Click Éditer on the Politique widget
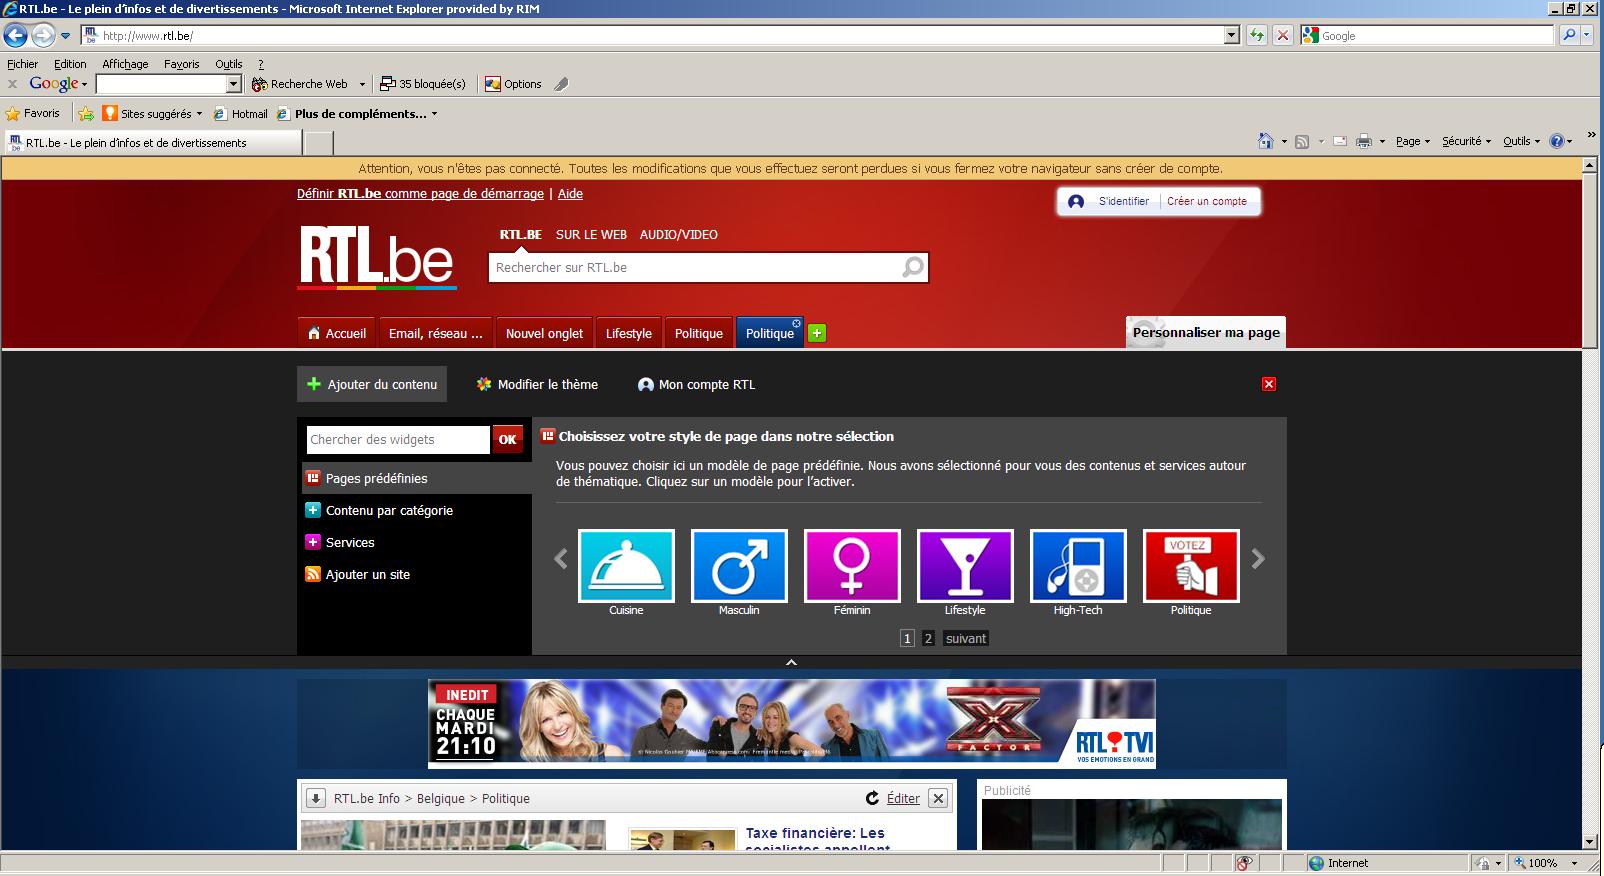This screenshot has width=1604, height=876. point(903,798)
